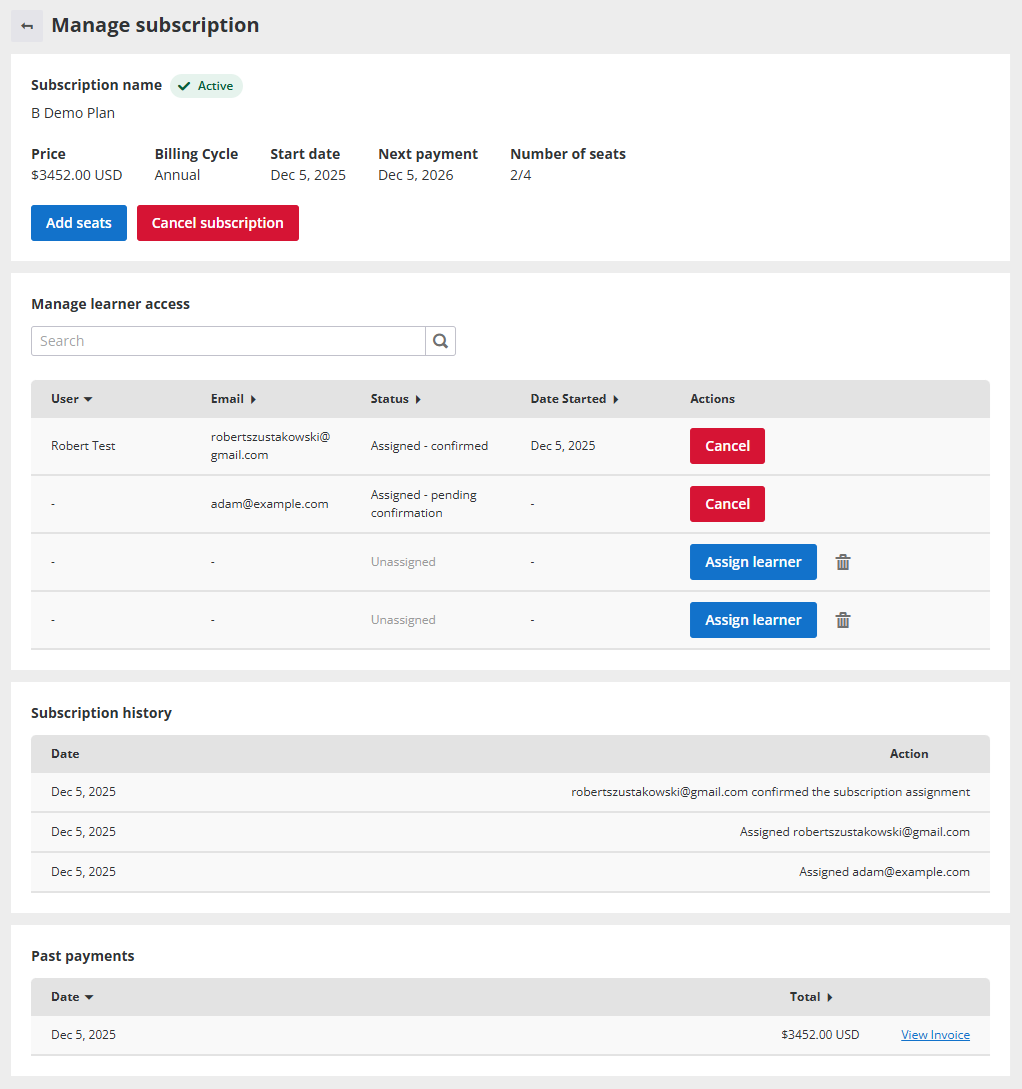Click 'Assigned - confirmed' status text
1022x1089 pixels.
[x=429, y=446]
